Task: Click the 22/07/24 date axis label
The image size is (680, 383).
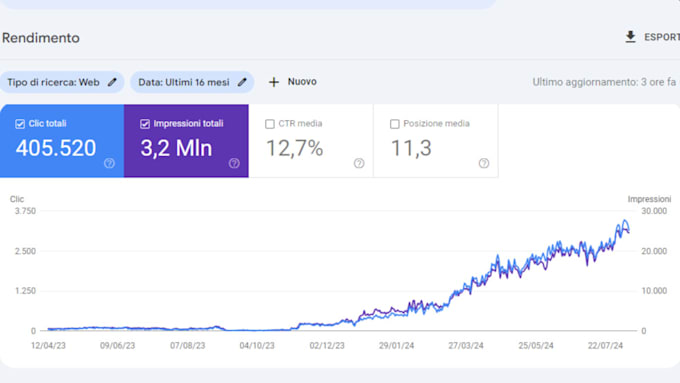Action: 605,346
